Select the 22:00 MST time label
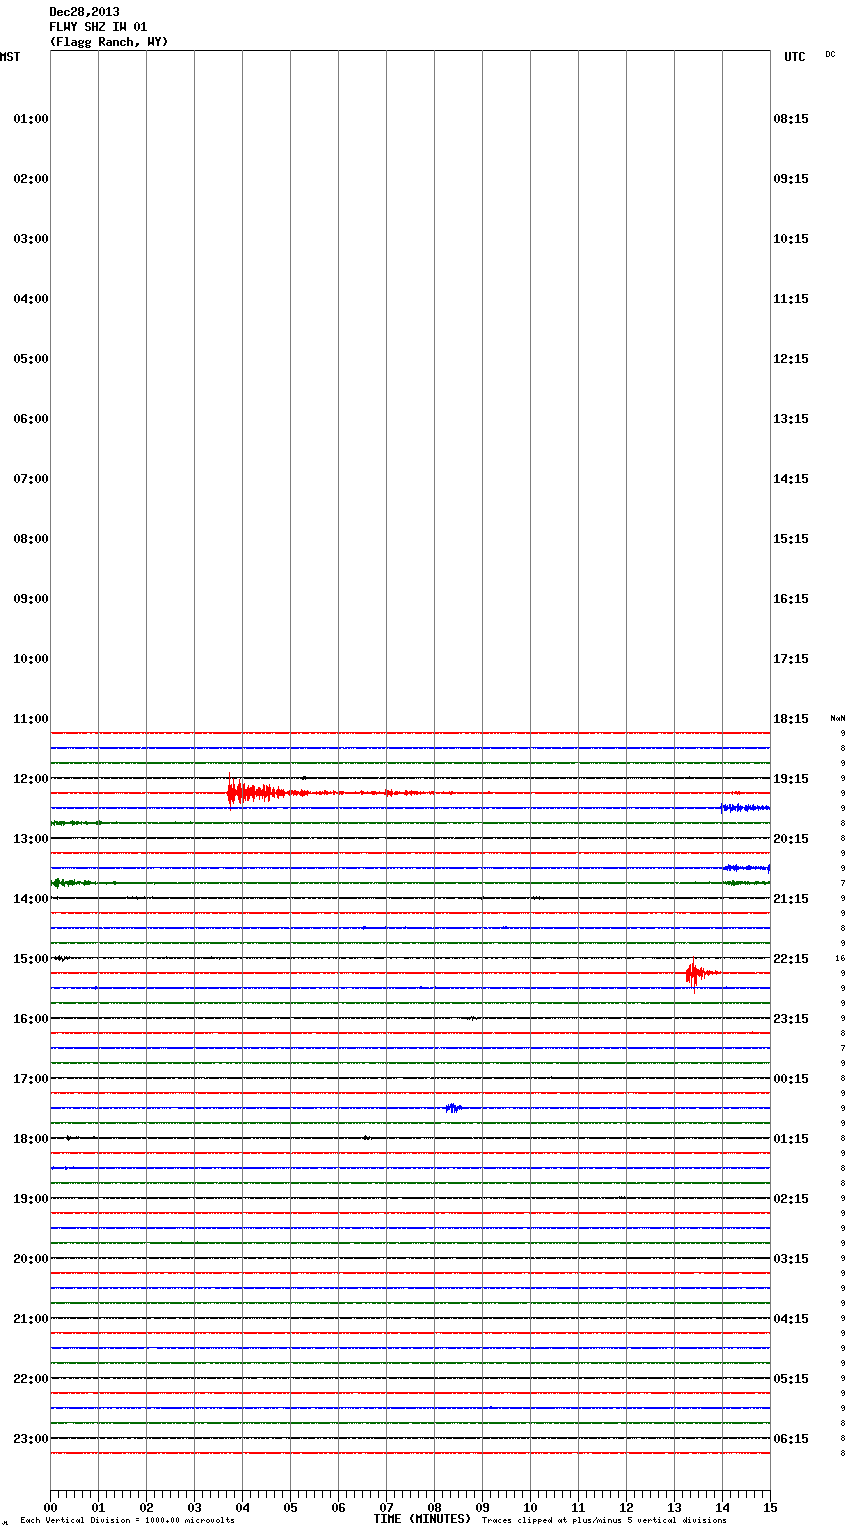 [x=31, y=1379]
